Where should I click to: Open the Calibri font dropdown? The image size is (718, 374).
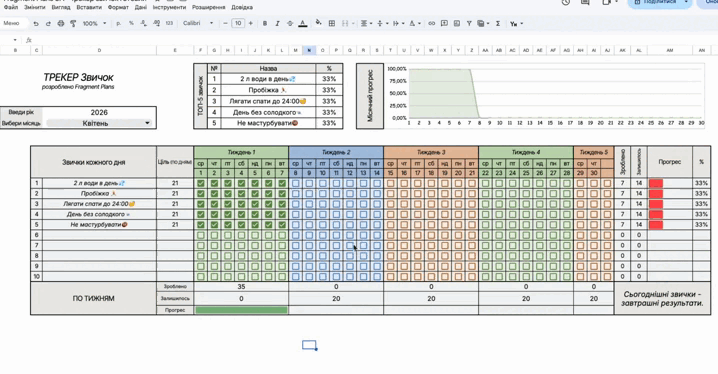[x=198, y=23]
